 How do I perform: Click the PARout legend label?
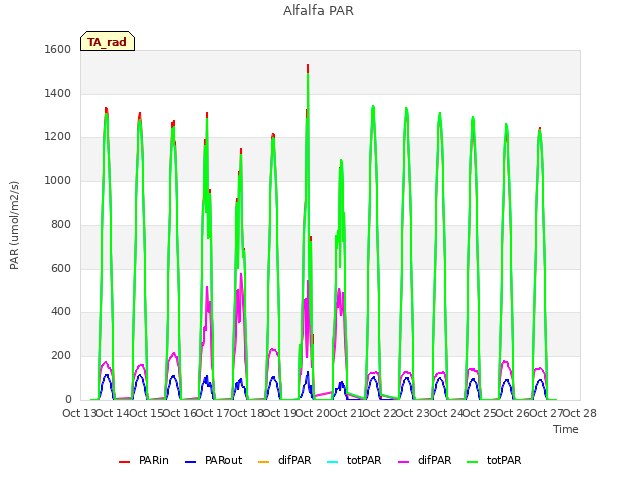pos(223,460)
